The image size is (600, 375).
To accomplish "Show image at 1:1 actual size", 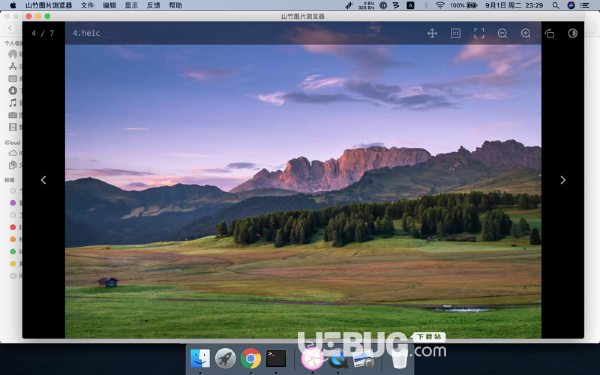I will click(x=455, y=33).
